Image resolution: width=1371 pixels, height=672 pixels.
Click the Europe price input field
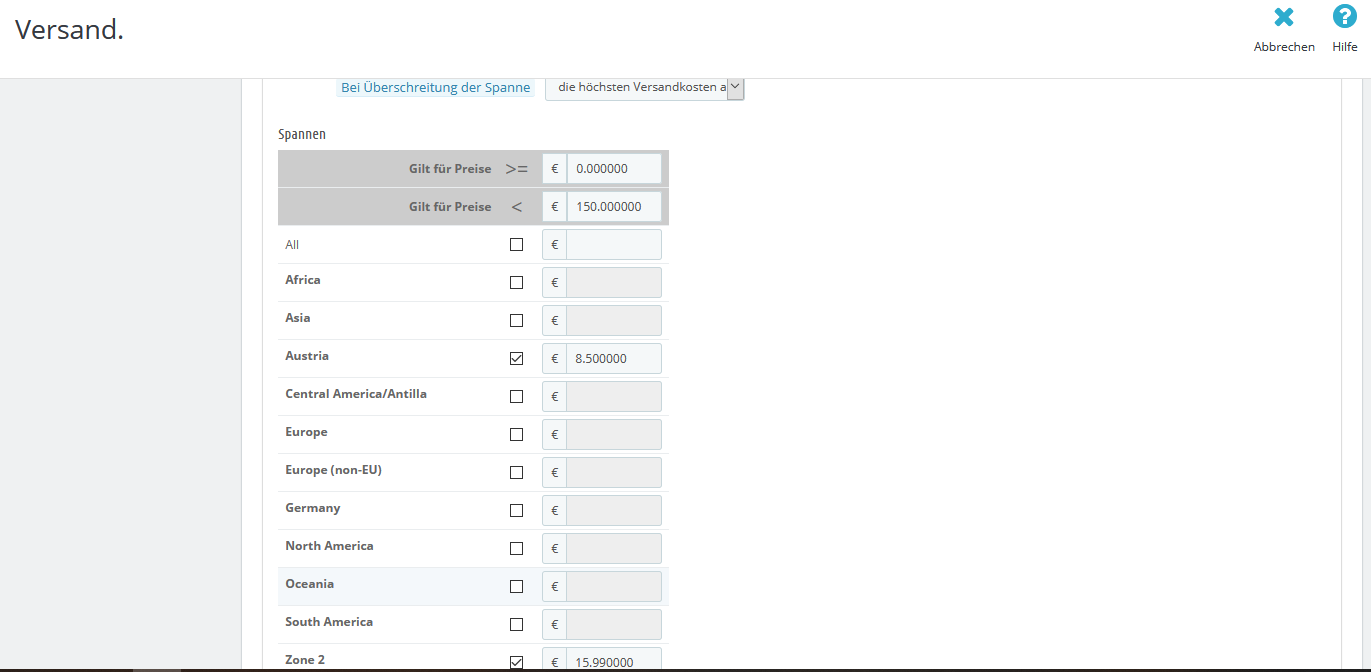point(614,434)
